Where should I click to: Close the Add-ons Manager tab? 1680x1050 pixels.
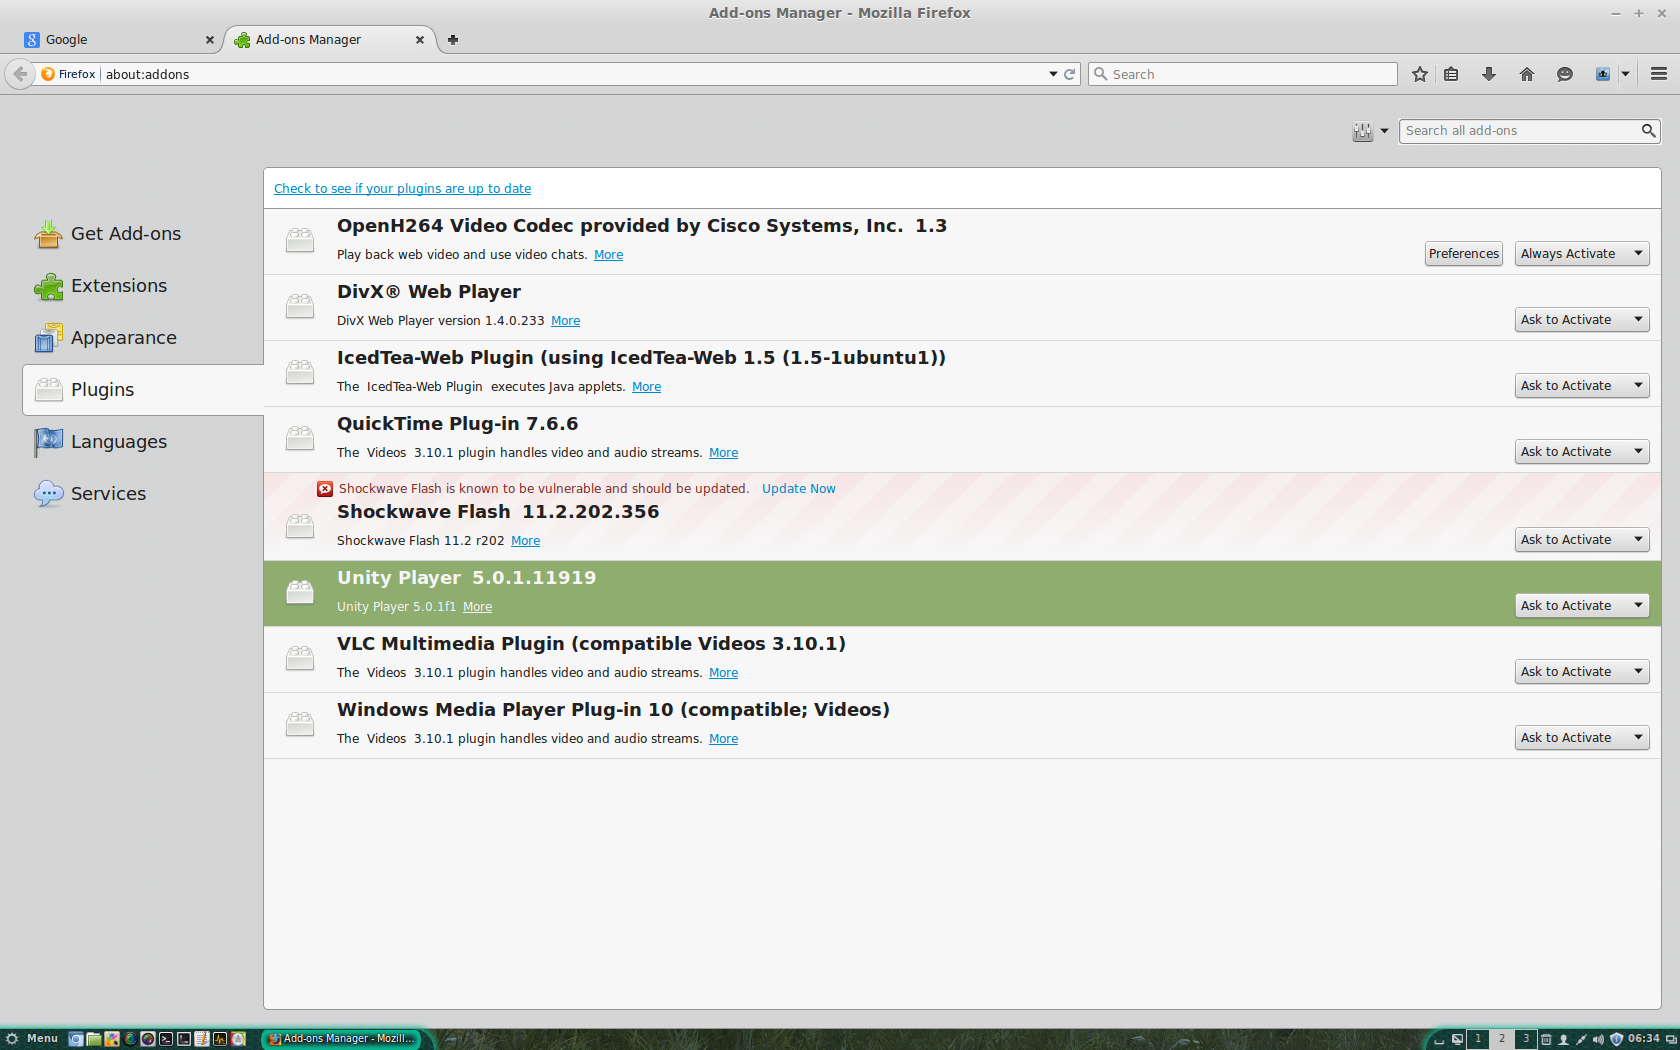point(419,40)
